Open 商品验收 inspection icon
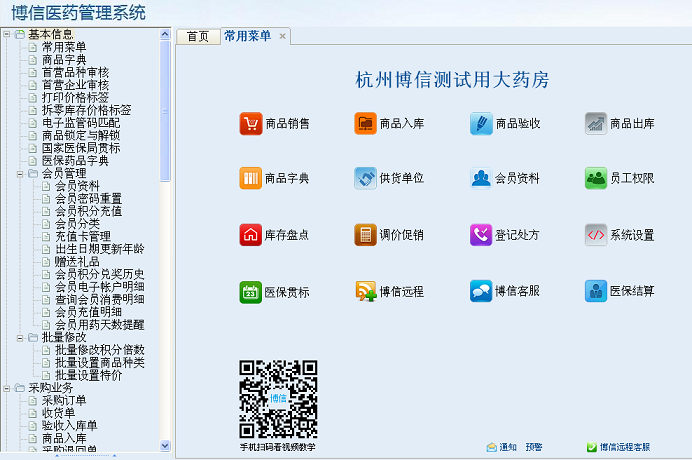This screenshot has height=460, width=692. (481, 124)
